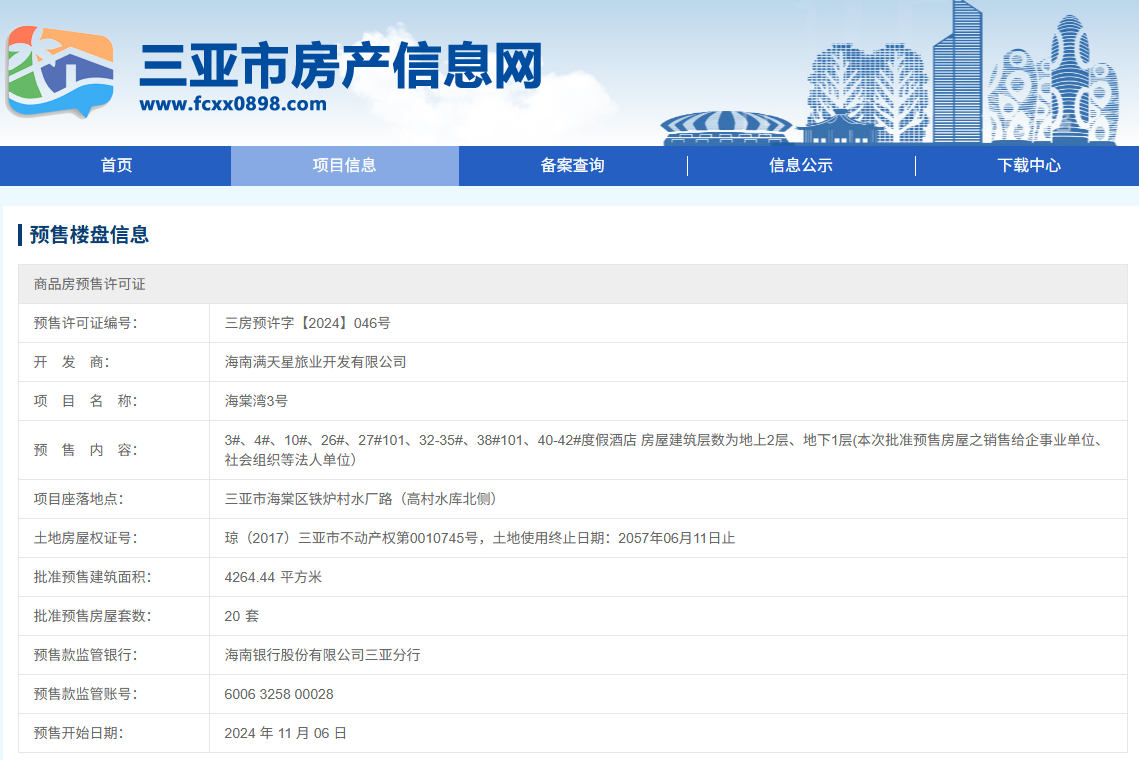This screenshot has width=1139, height=760.
Task: Click the 商品房预售许可证 table header
Action: pyautogui.click(x=90, y=284)
